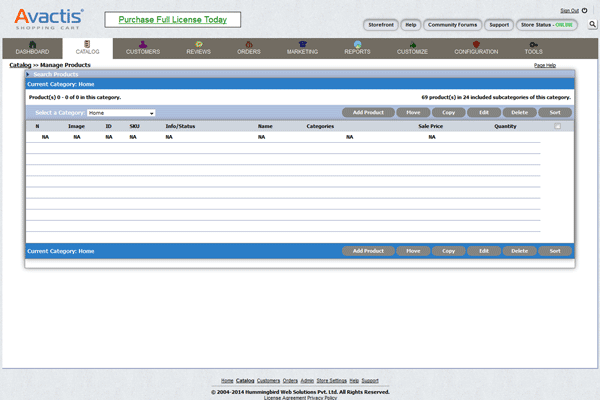
Task: Open the Select a Category dropdown
Action: point(121,113)
